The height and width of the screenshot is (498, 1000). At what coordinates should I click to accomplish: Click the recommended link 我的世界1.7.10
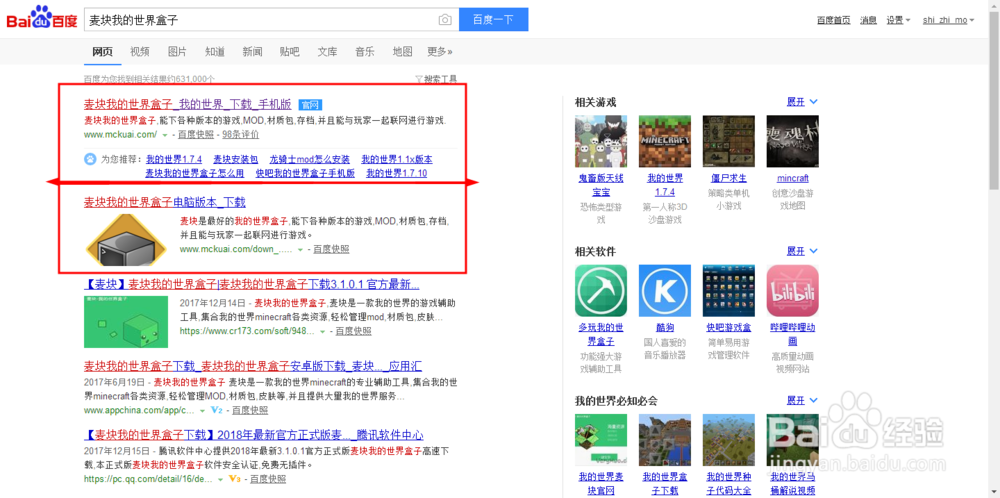click(397, 173)
